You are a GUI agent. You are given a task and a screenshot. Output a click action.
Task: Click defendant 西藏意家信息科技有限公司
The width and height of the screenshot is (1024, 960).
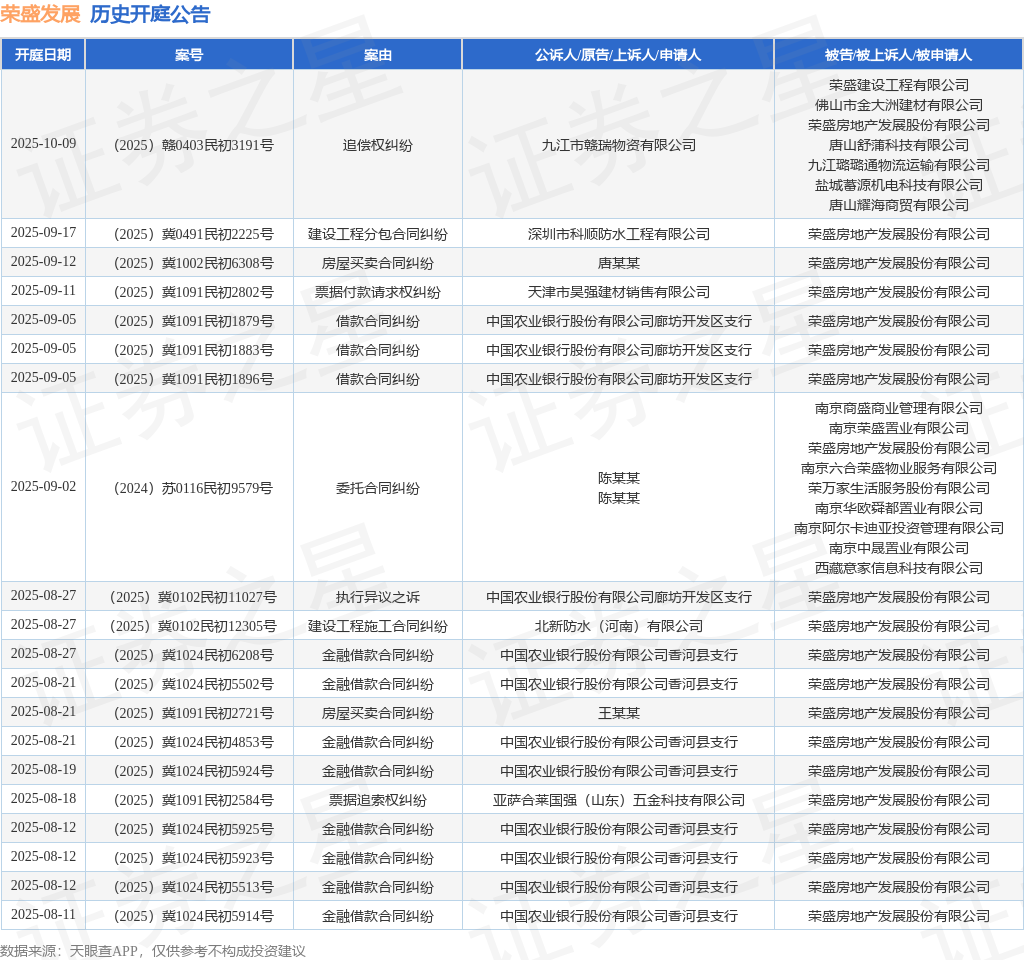pyautogui.click(x=899, y=568)
